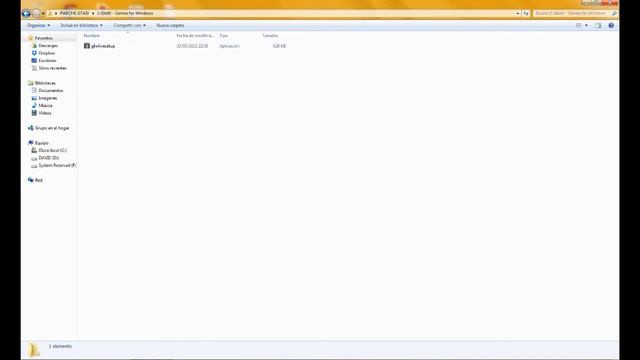Click the System Reserved drive icon
The image size is (640, 360).
pyautogui.click(x=34, y=166)
